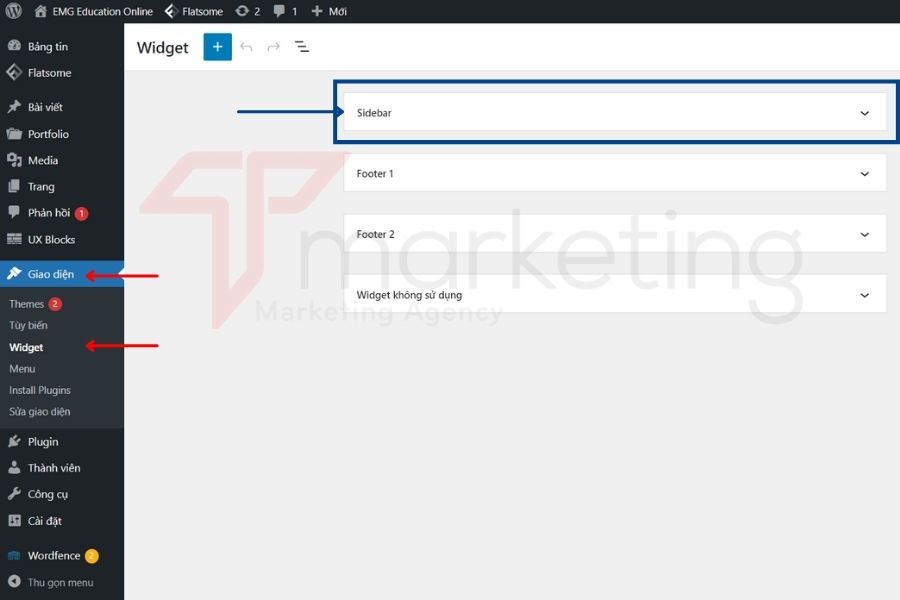
Task: Click the Thu gọn menu collapse icon
Action: 14,582
